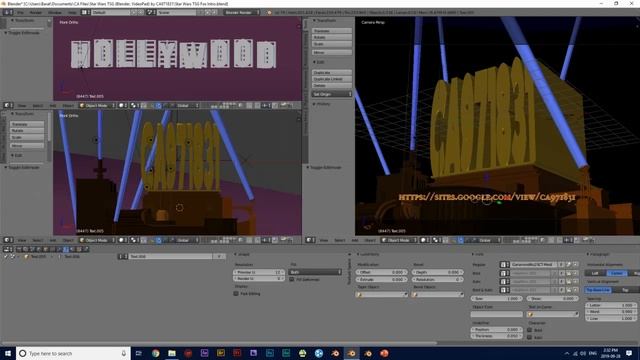Open the Set Origin dropdown
The height and width of the screenshot is (360, 640).
tap(331, 94)
